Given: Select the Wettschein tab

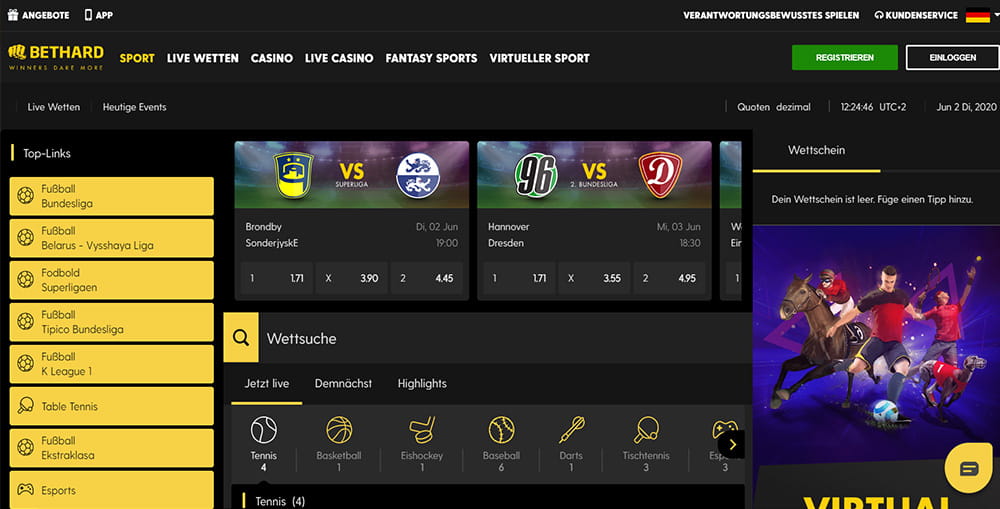Looking at the screenshot, I should 816,151.
